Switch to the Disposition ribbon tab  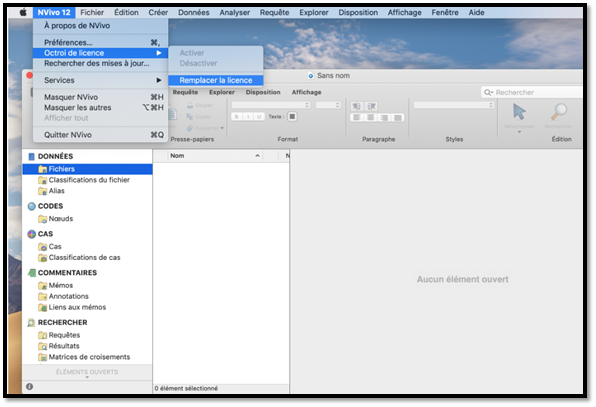(x=263, y=92)
